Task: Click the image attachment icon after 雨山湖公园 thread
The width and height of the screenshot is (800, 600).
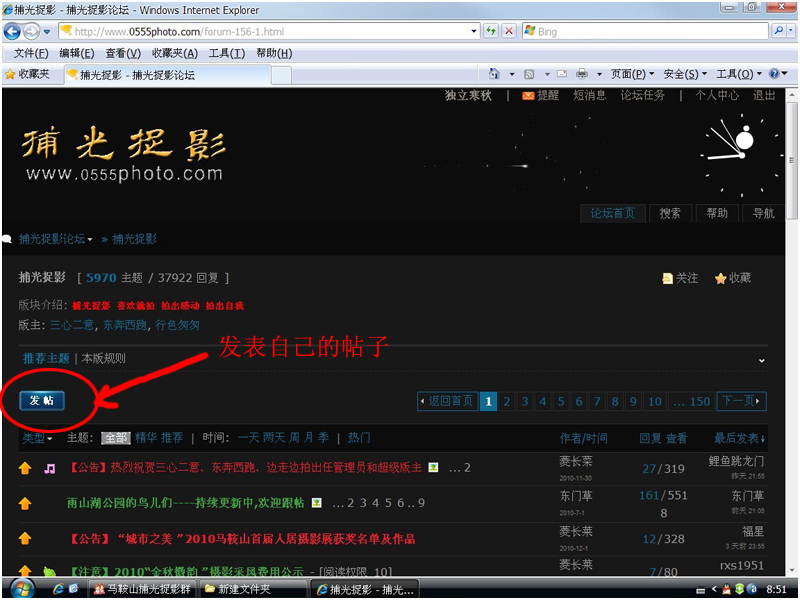Action: point(317,503)
